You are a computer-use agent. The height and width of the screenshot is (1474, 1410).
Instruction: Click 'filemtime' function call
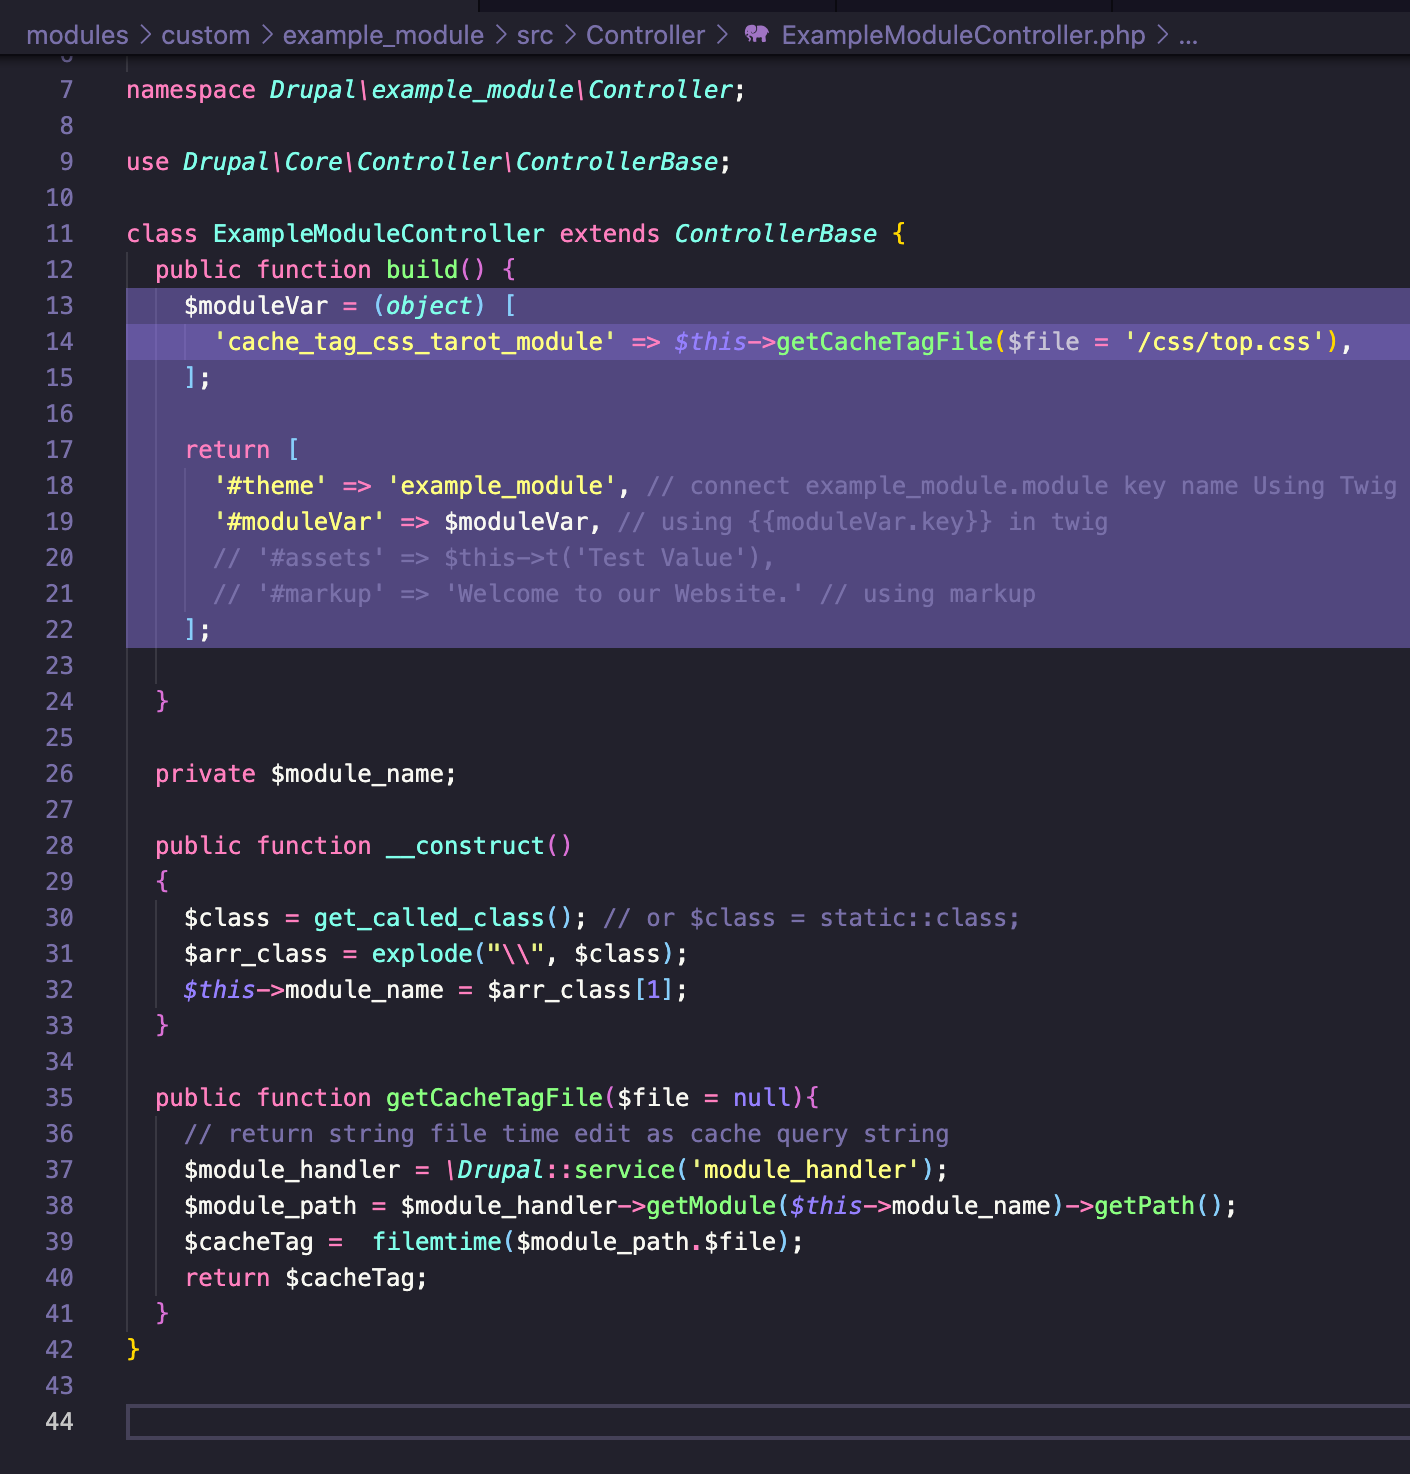(x=436, y=1242)
